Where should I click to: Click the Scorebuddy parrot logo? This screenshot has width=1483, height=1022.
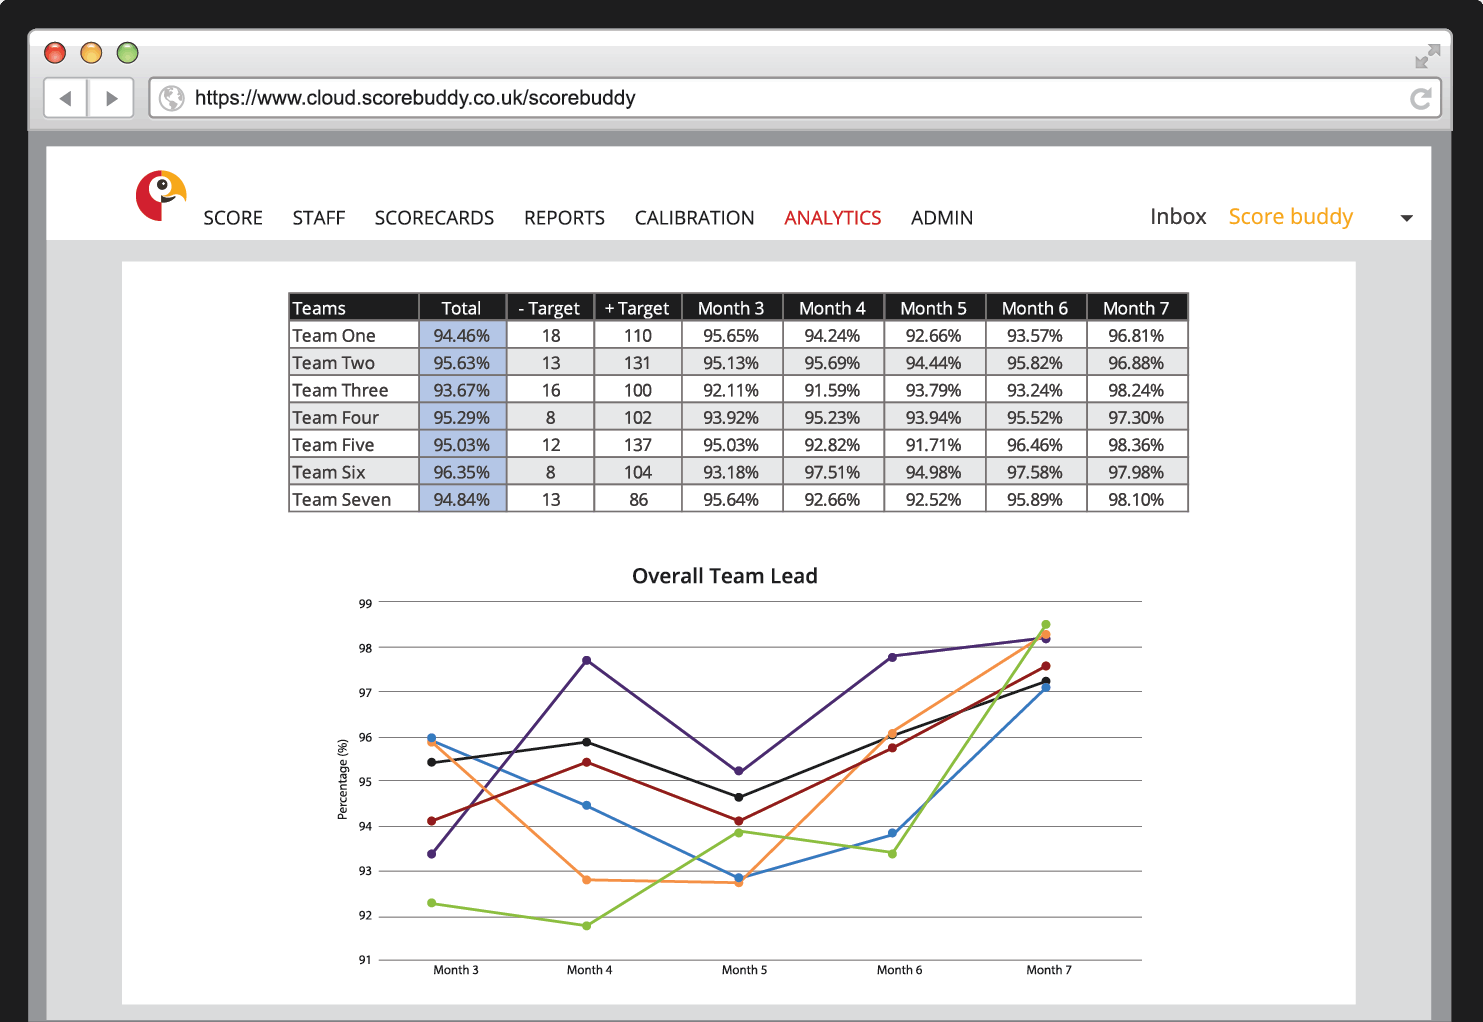pos(161,195)
